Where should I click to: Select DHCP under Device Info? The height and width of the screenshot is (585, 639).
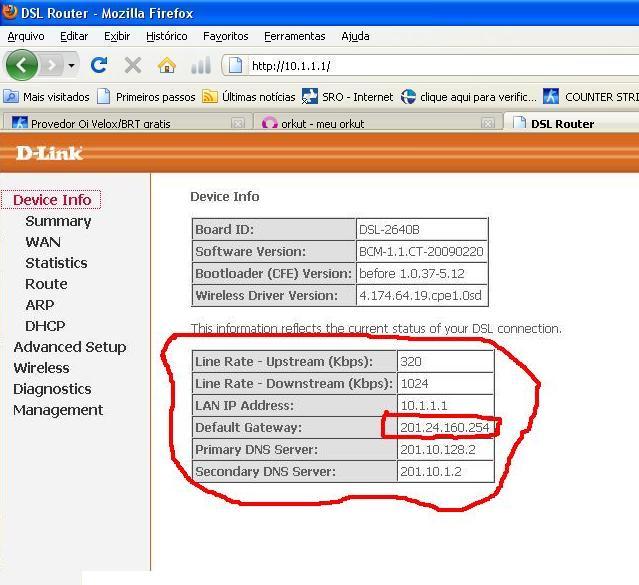click(45, 326)
